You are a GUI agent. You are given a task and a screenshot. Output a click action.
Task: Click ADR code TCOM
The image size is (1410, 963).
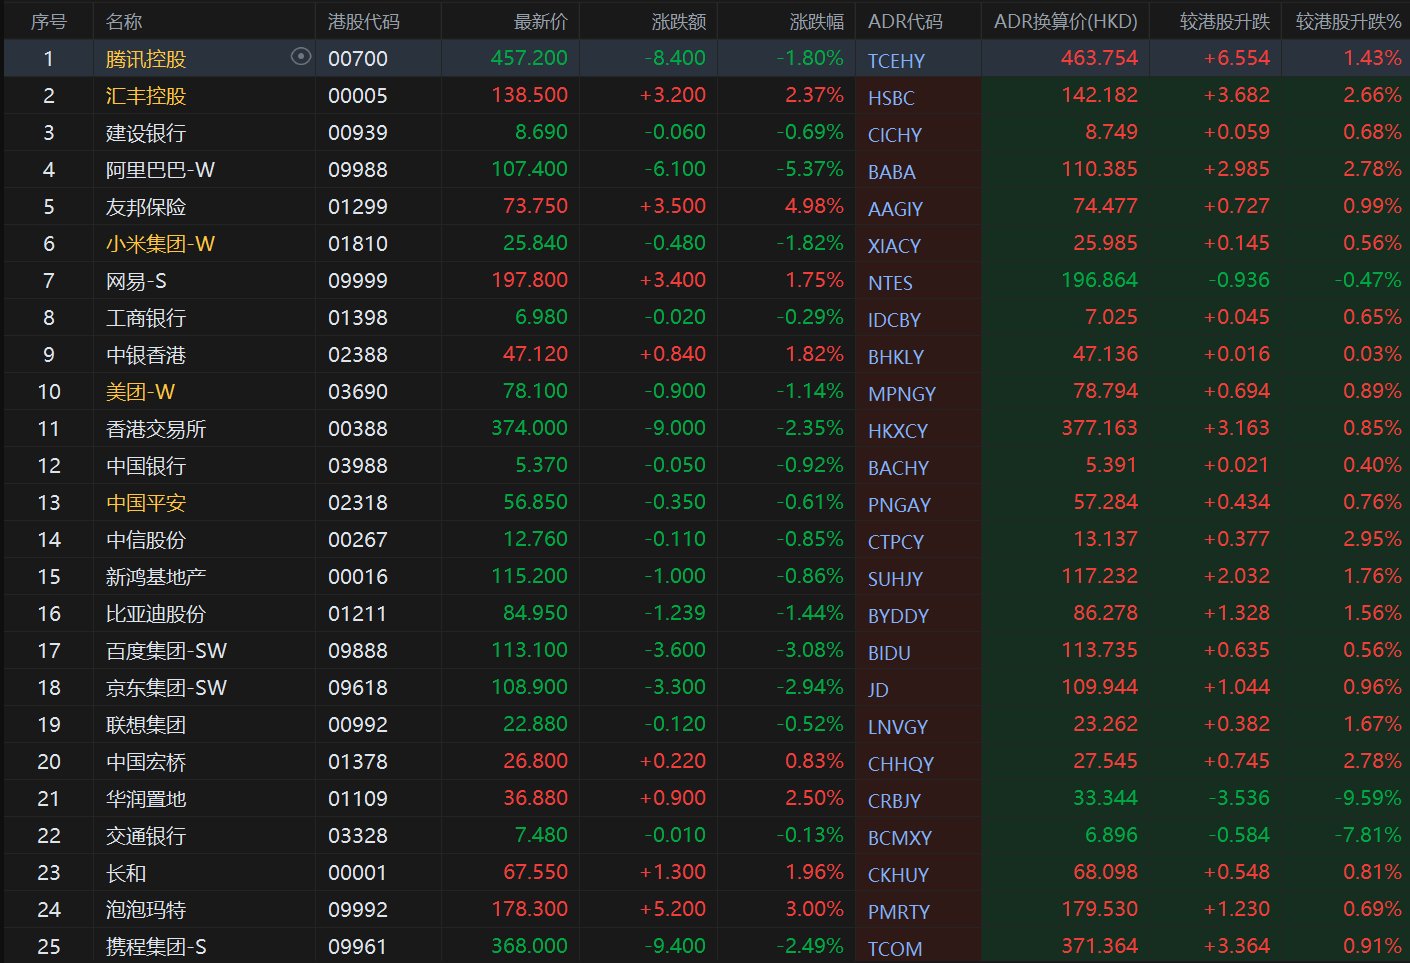point(895,949)
